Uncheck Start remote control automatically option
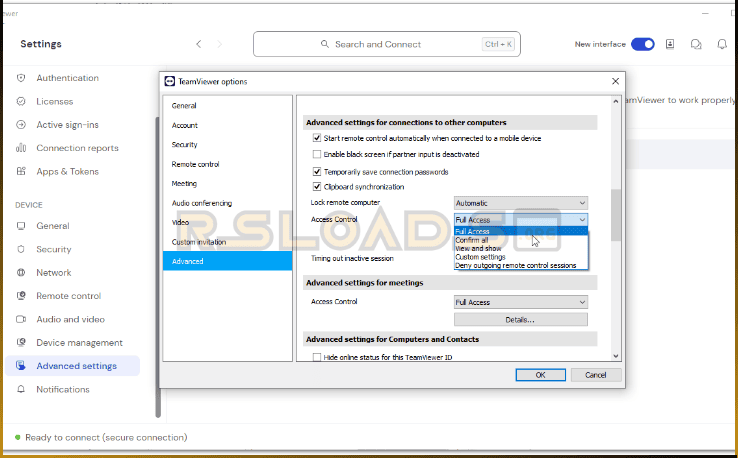 [317, 138]
